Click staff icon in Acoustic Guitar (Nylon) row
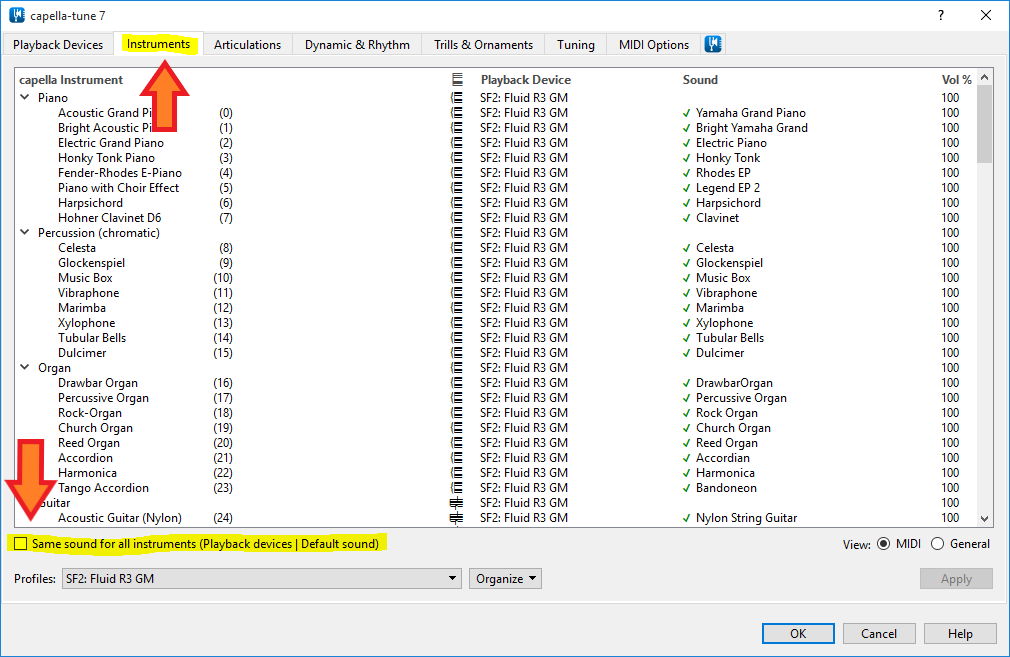 click(456, 518)
